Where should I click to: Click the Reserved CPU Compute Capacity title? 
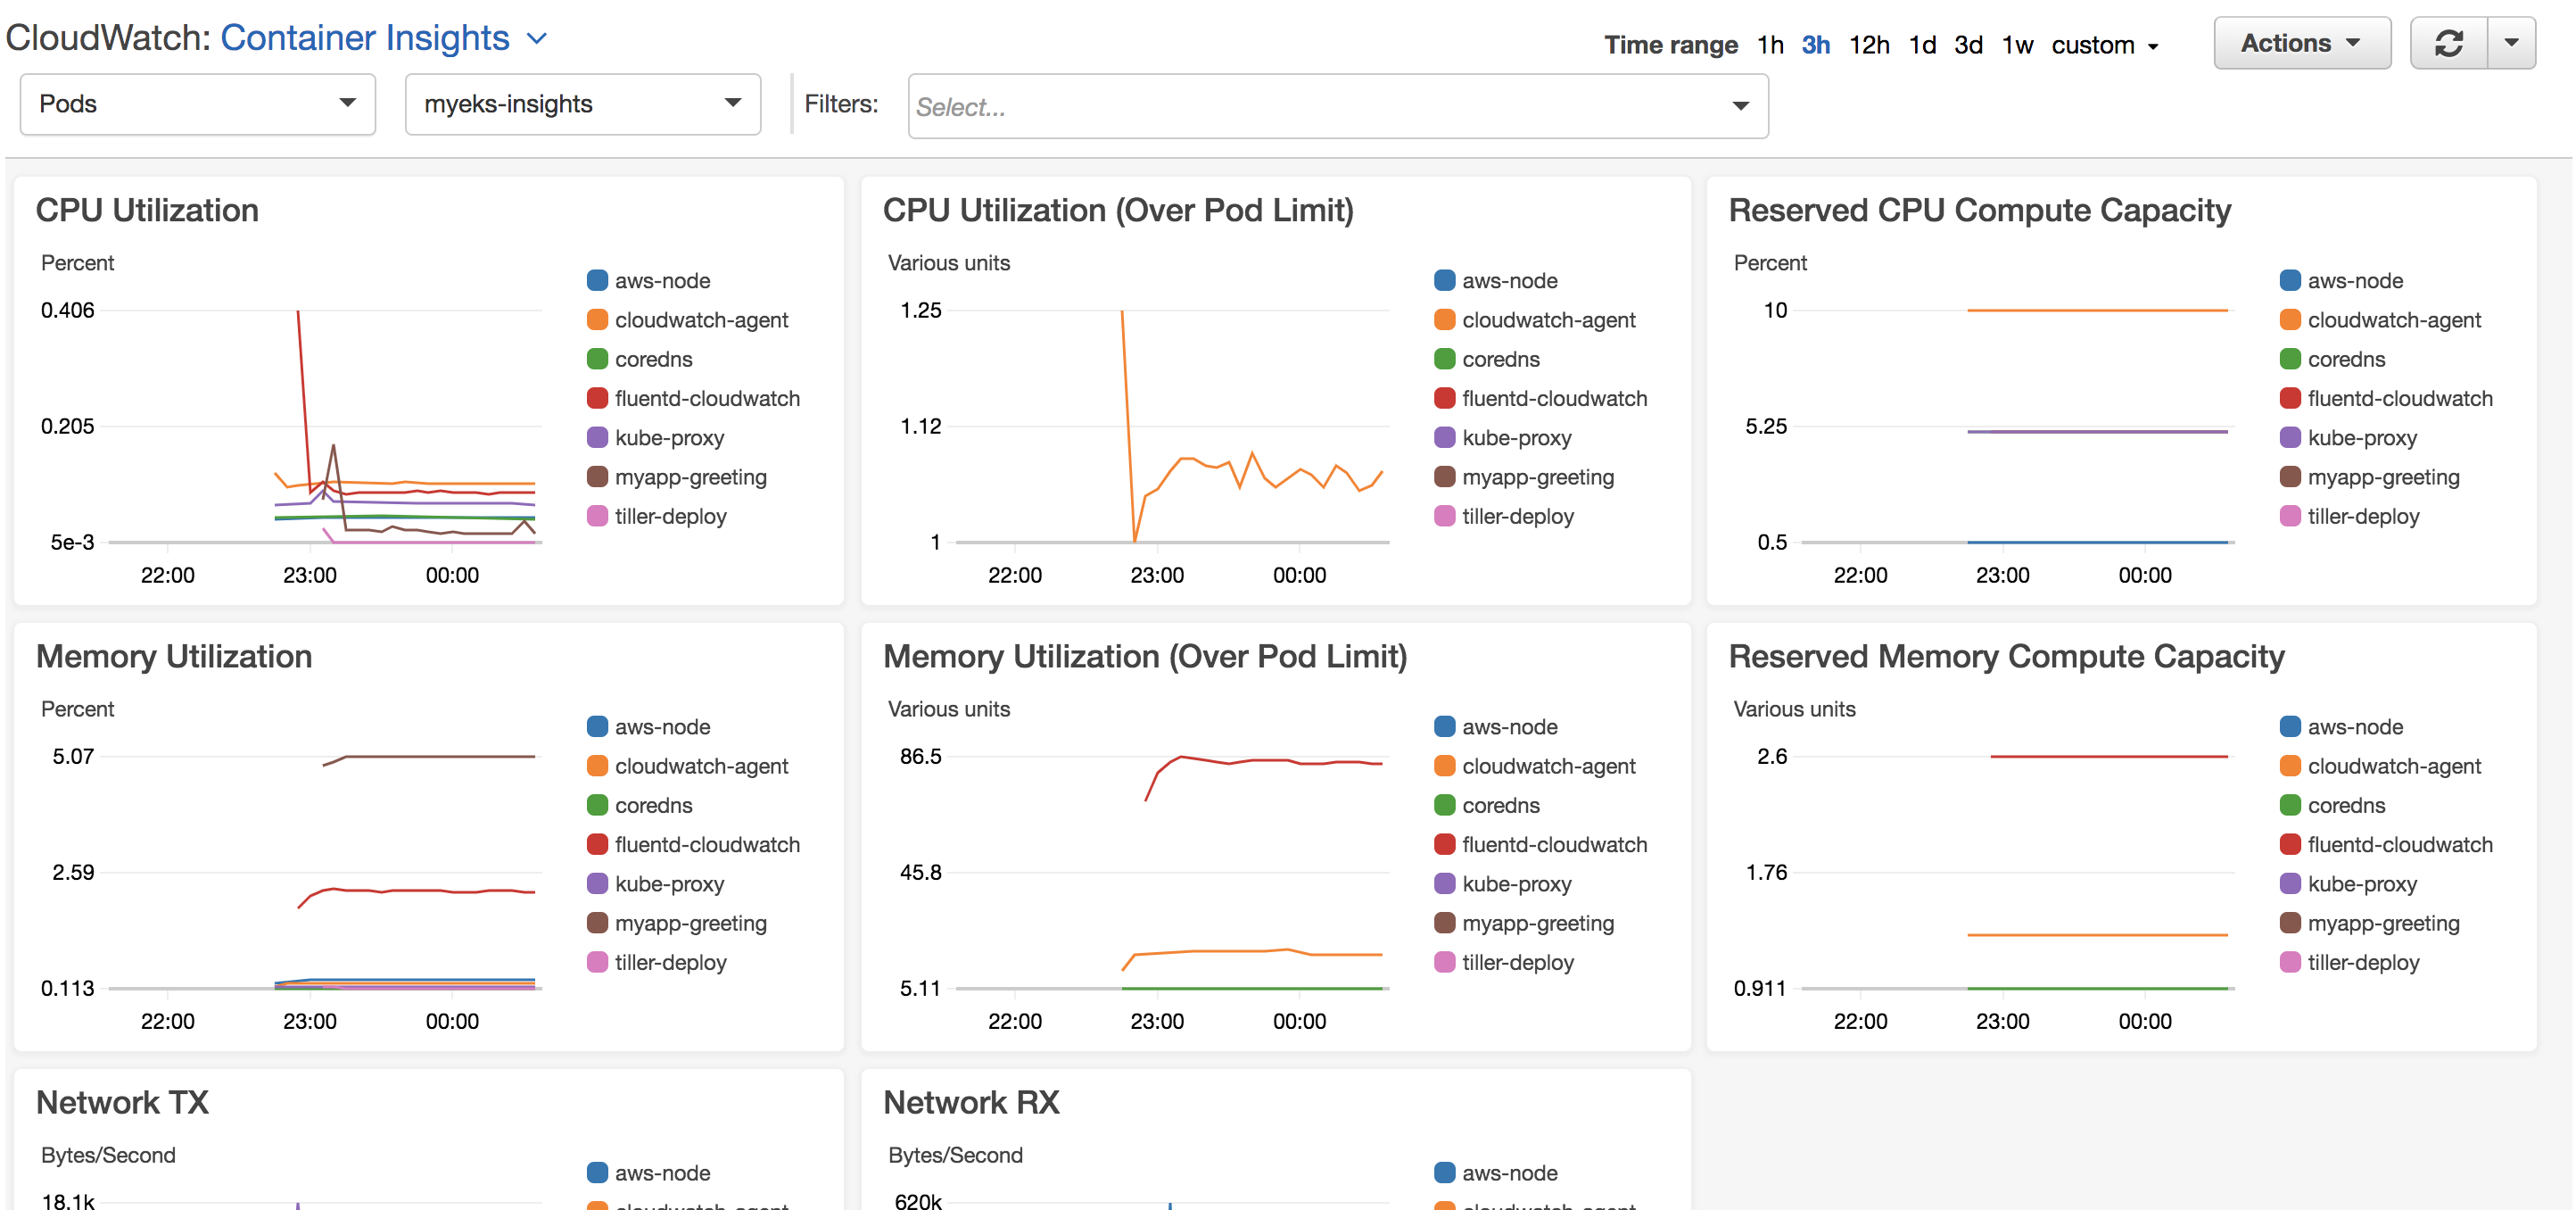(1980, 210)
